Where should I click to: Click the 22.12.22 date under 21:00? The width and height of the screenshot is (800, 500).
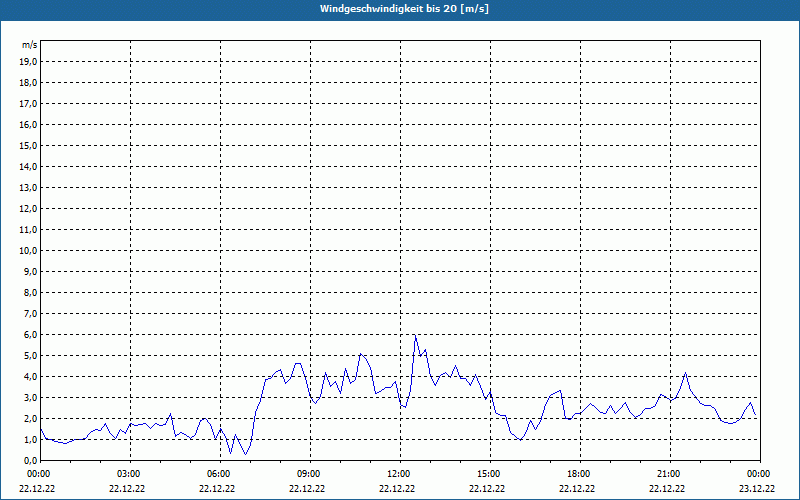point(667,488)
